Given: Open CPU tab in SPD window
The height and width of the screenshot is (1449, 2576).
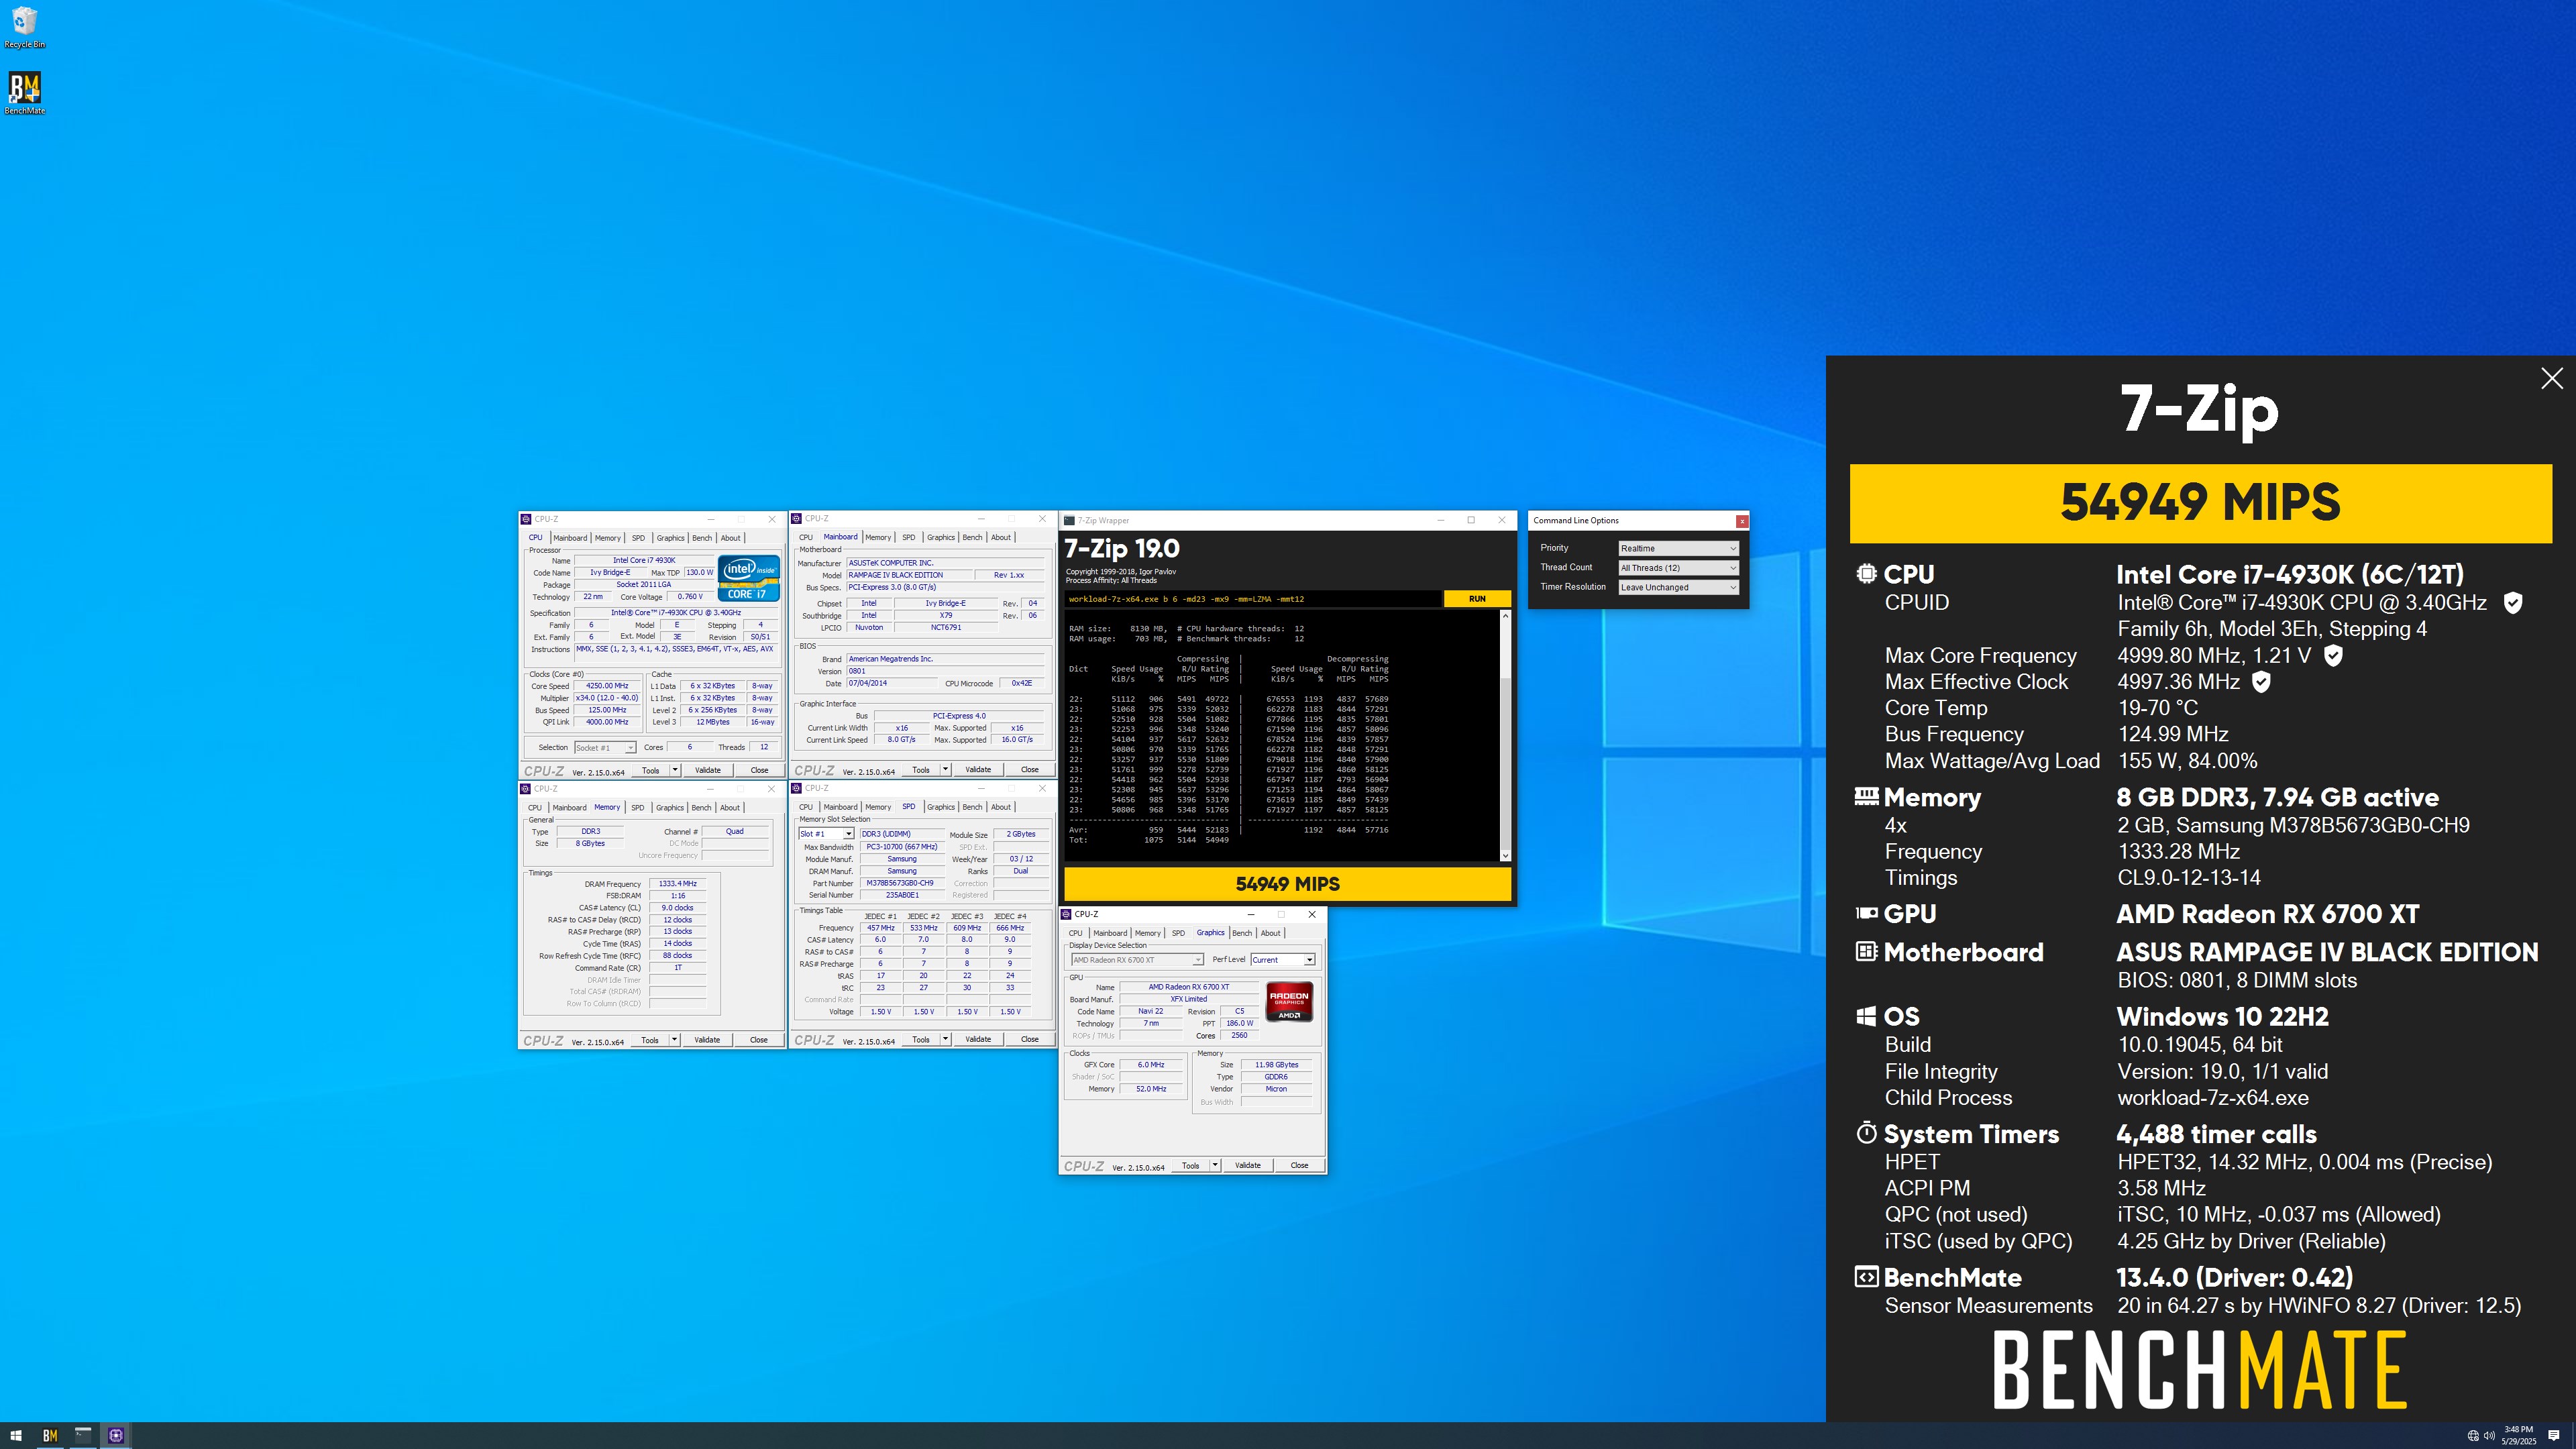Looking at the screenshot, I should (x=806, y=807).
